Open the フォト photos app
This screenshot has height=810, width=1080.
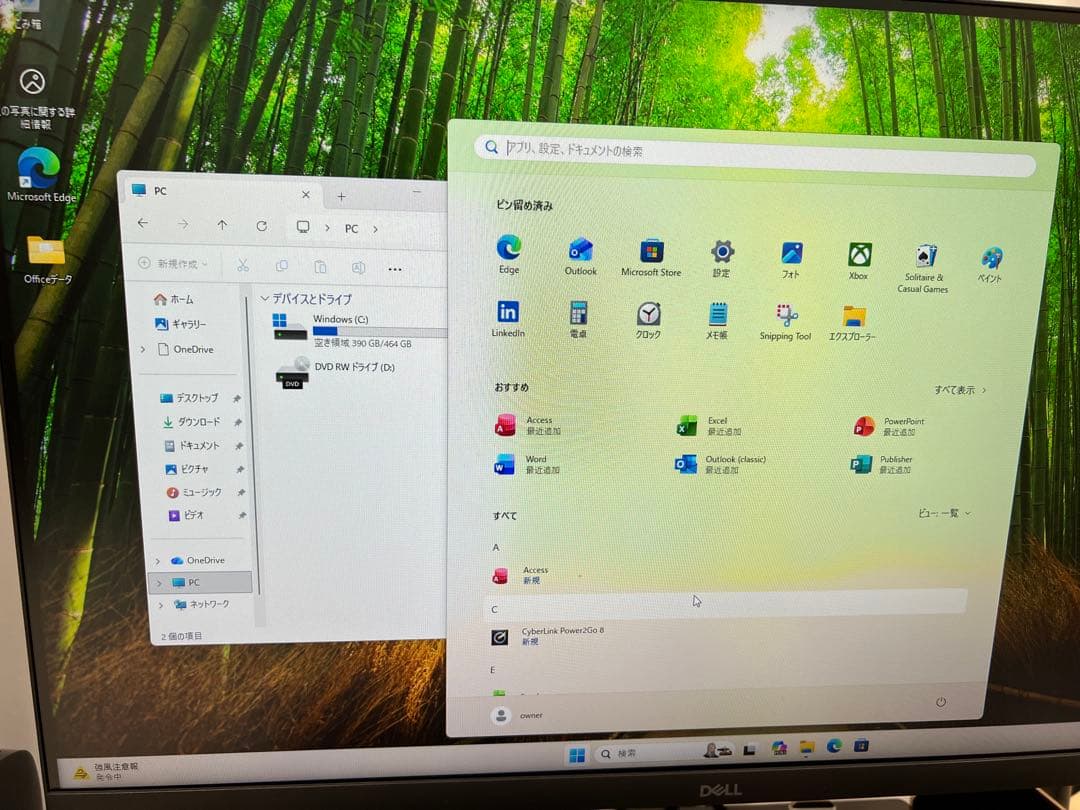[x=791, y=260]
